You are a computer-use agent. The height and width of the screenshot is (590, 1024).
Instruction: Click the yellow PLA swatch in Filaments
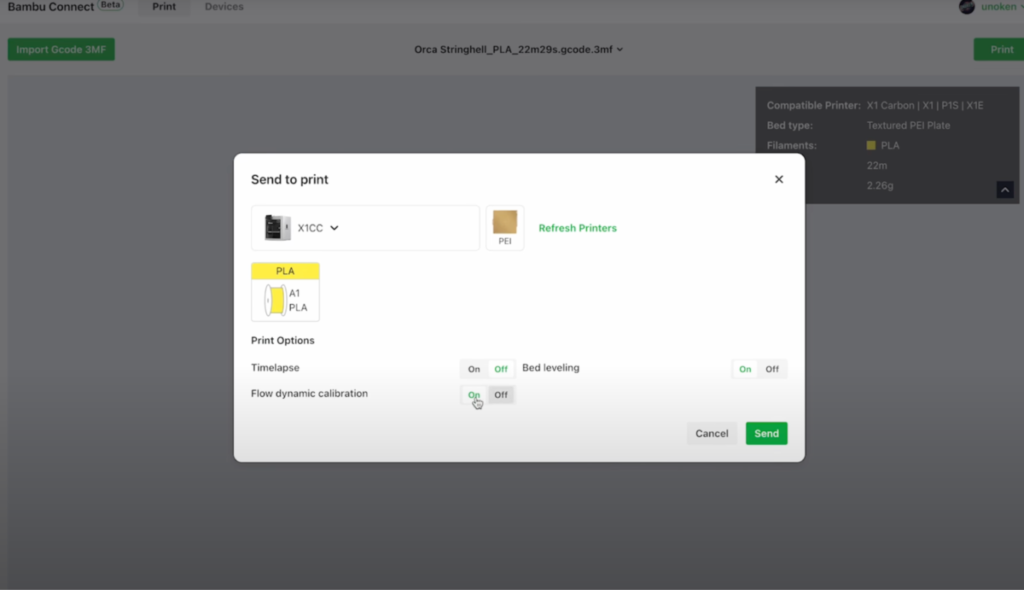tap(872, 146)
